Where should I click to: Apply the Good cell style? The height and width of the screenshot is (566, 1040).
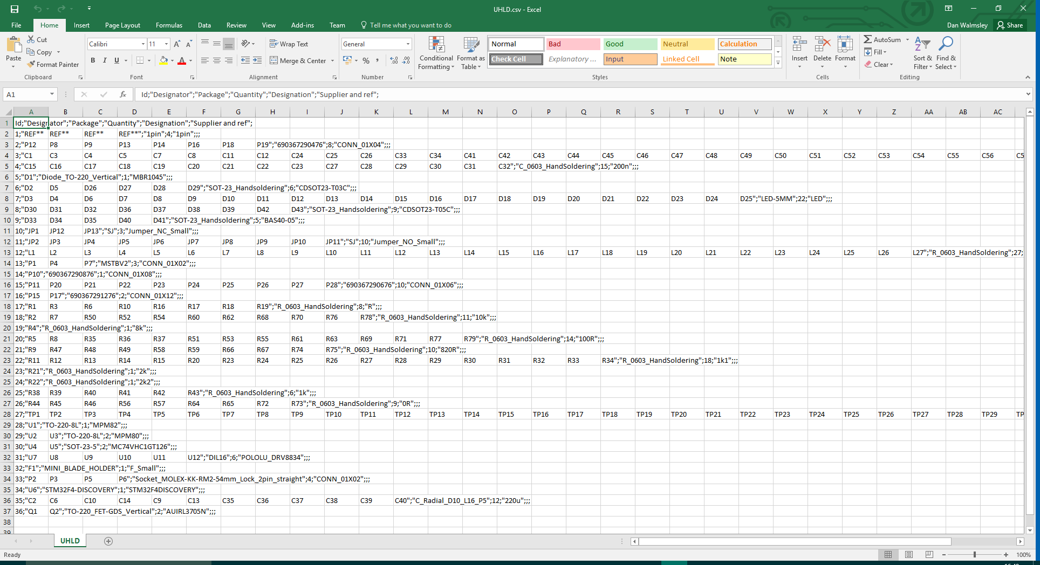point(630,44)
